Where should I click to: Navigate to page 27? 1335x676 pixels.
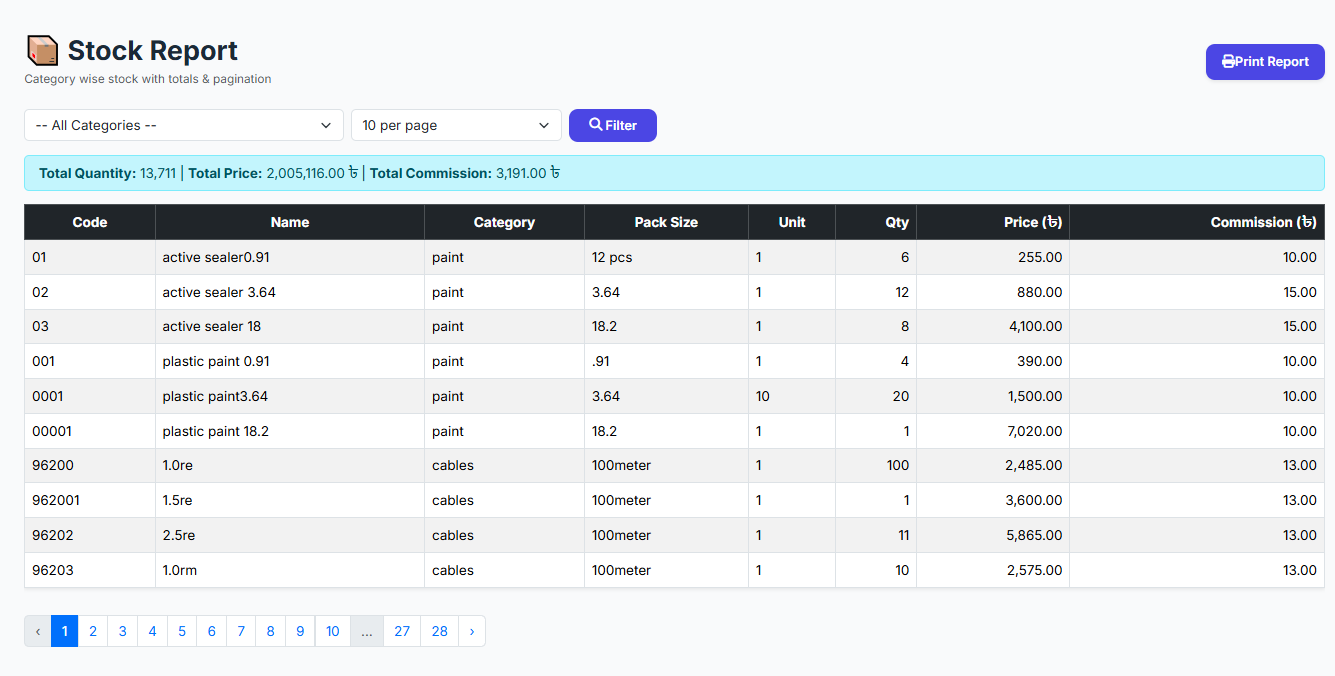[402, 631]
